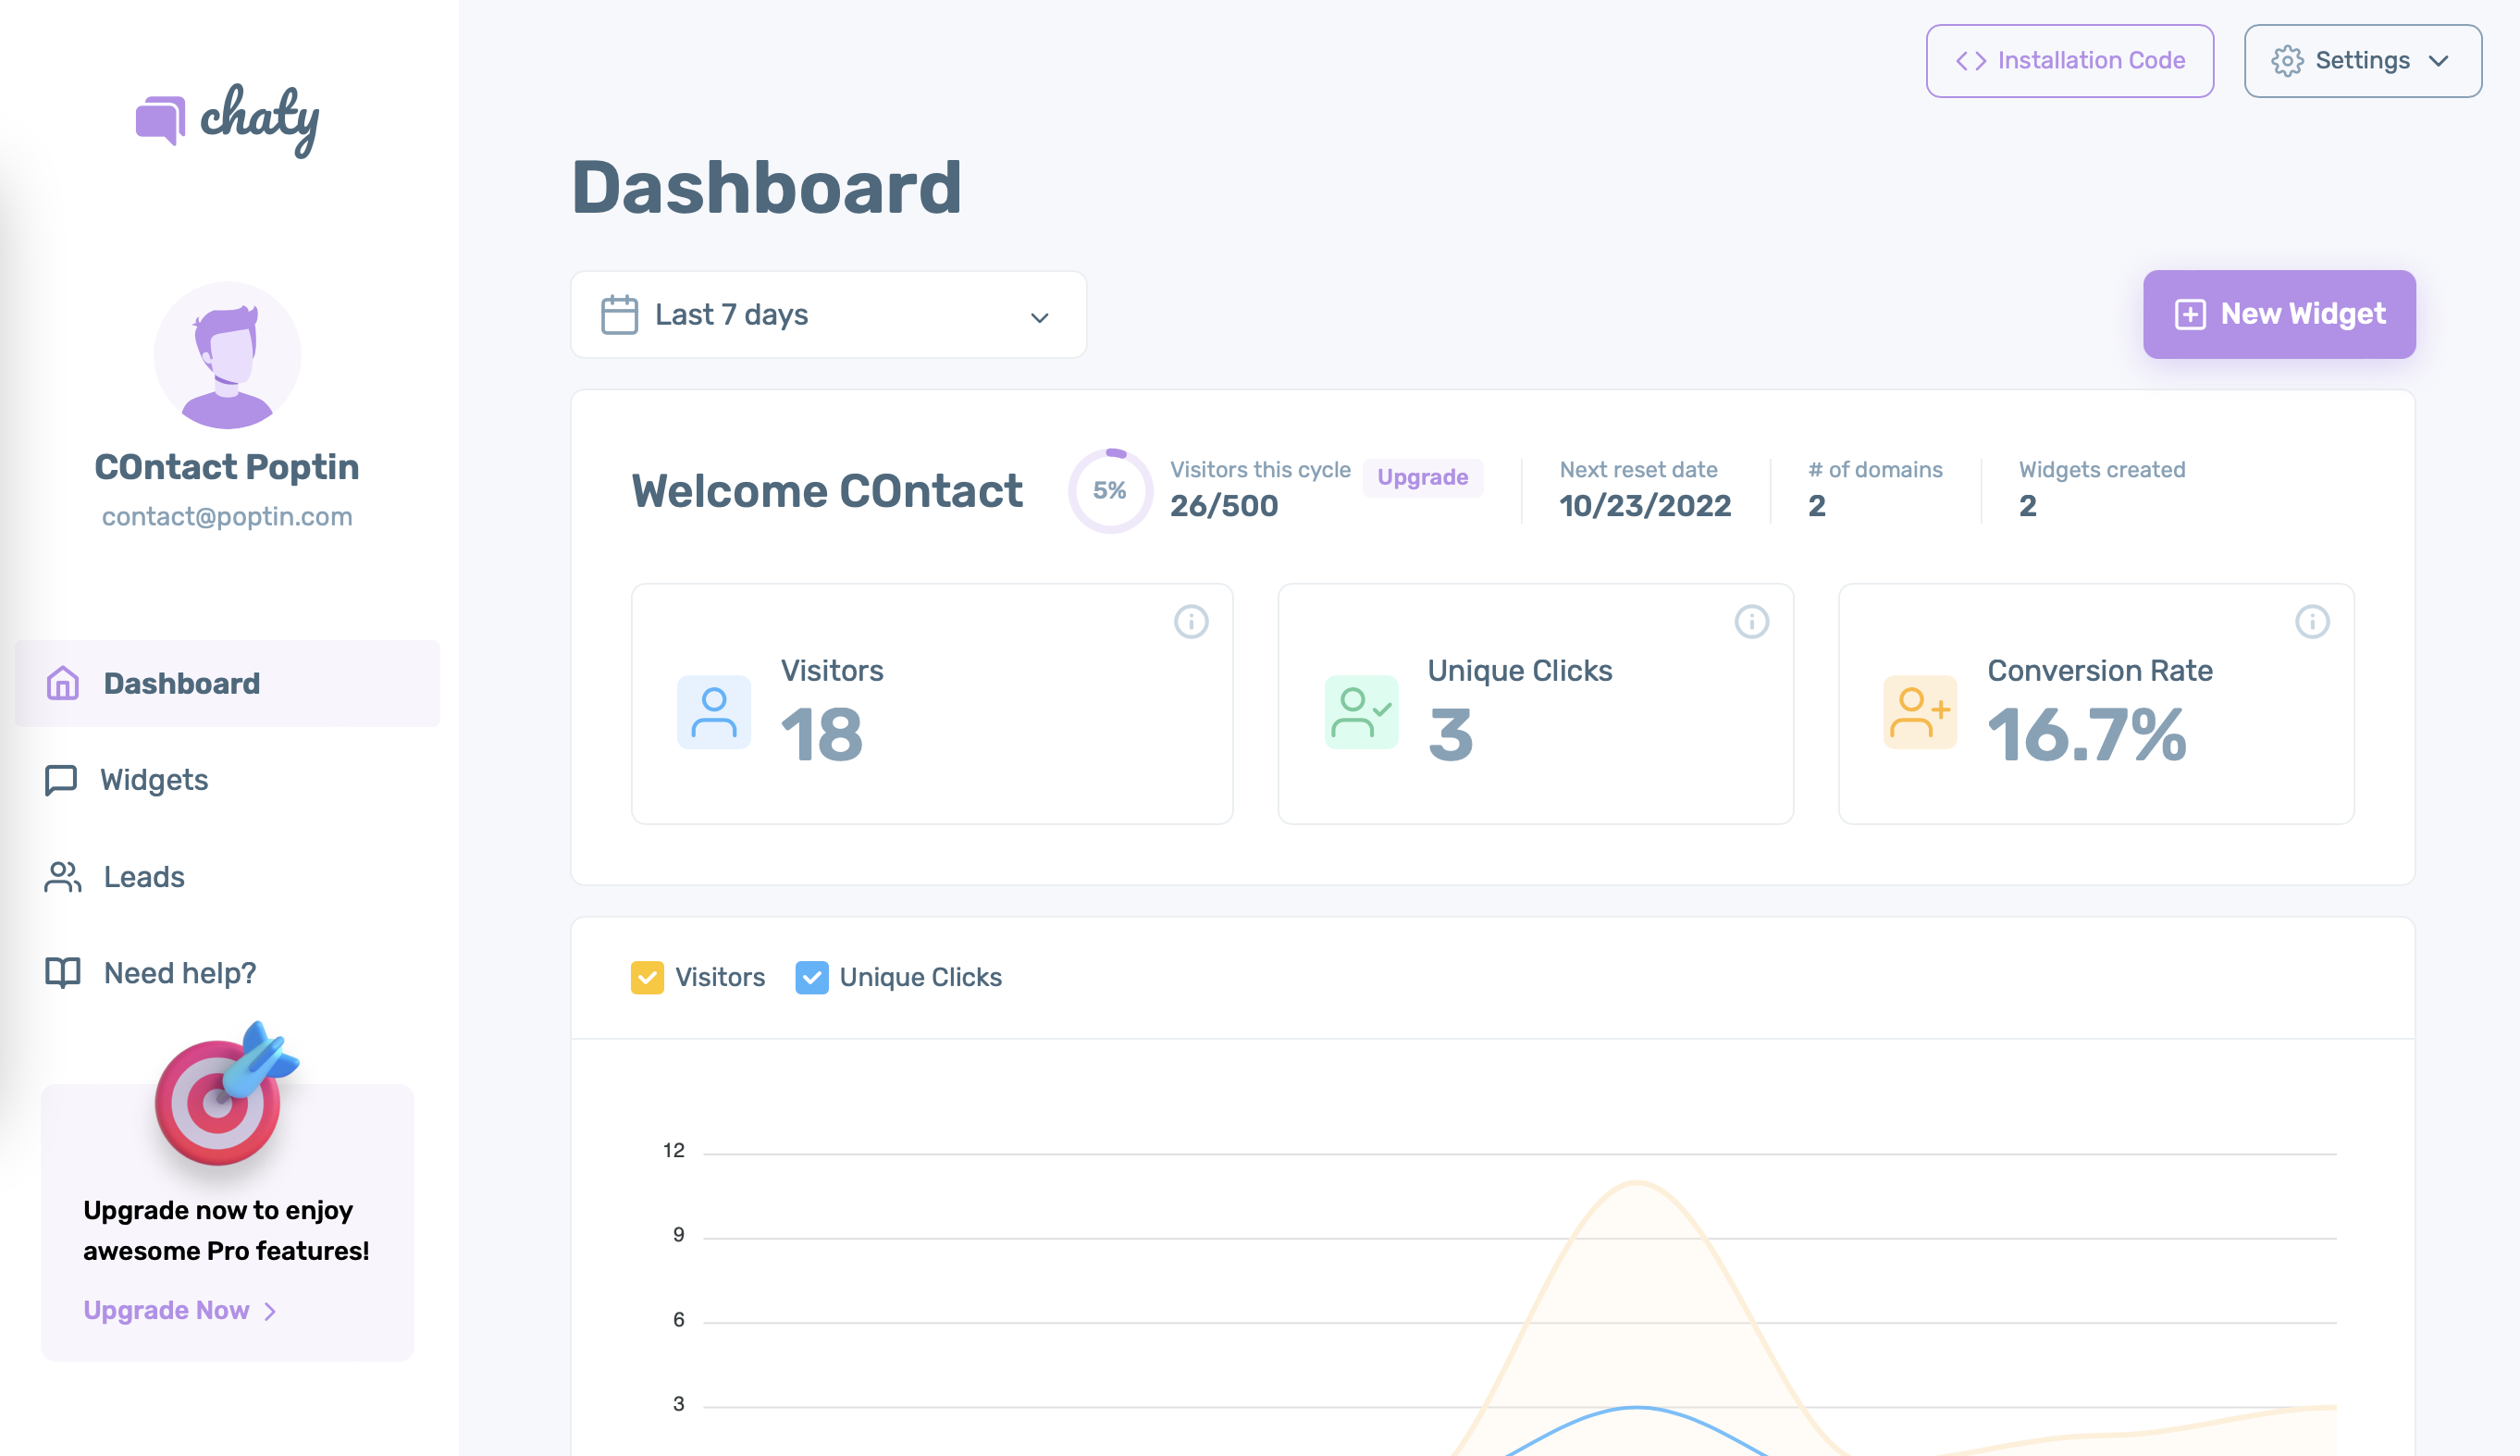Select the Dashboard home icon
This screenshot has height=1456, width=2520.
click(x=62, y=683)
